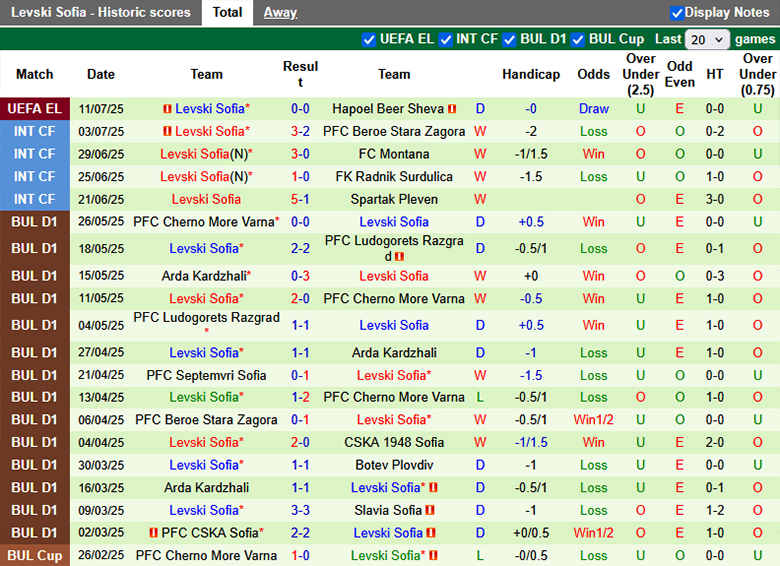Click the date 13/04/25

coord(101,397)
